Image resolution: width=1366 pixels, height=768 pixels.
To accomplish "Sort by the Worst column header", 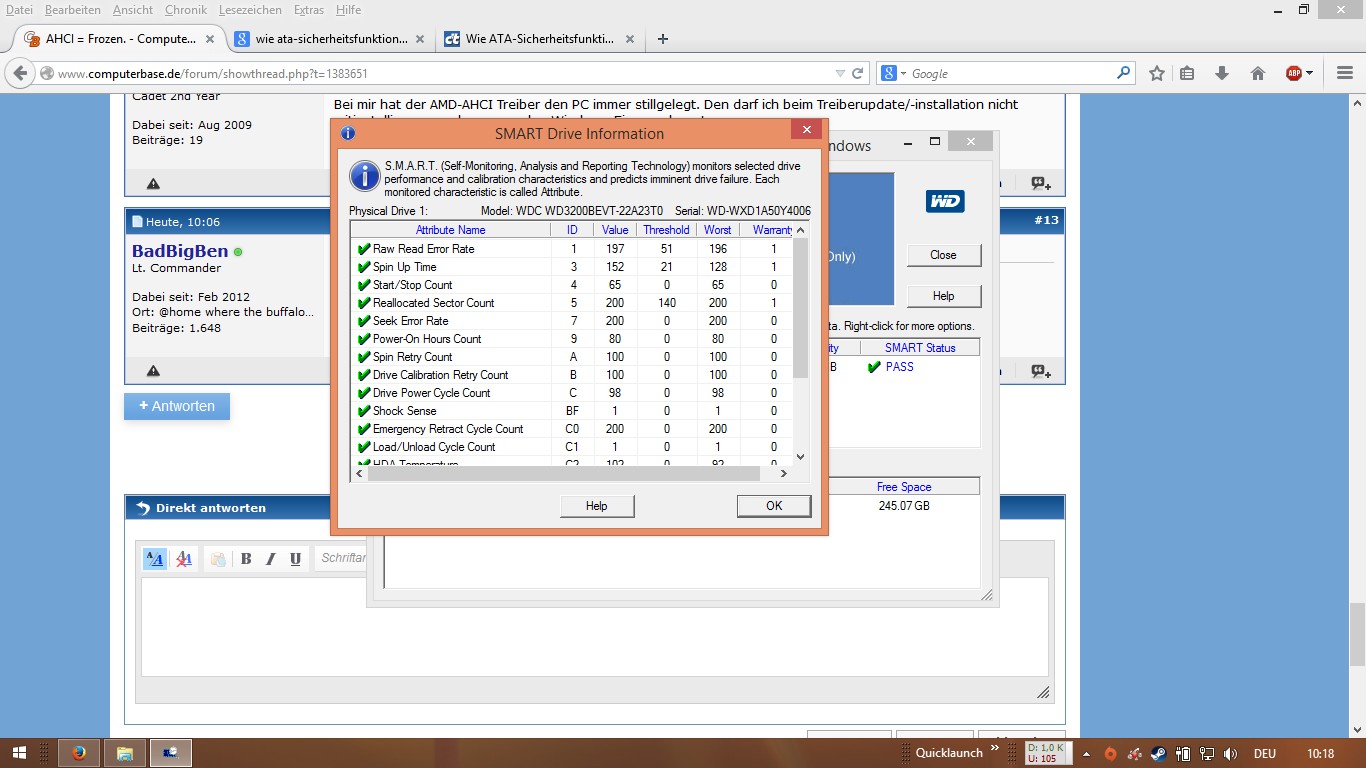I will (718, 230).
